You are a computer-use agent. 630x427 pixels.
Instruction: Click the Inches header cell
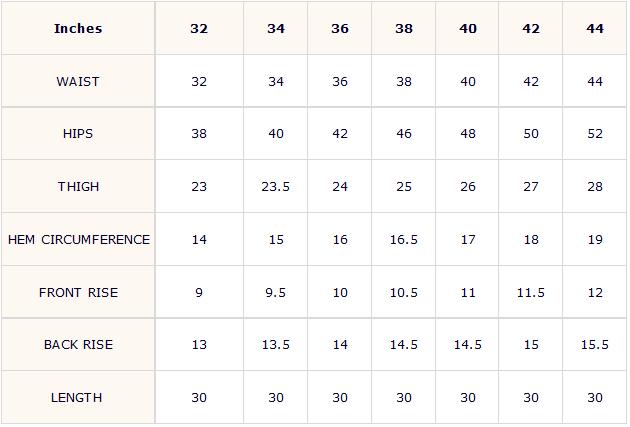tap(78, 29)
